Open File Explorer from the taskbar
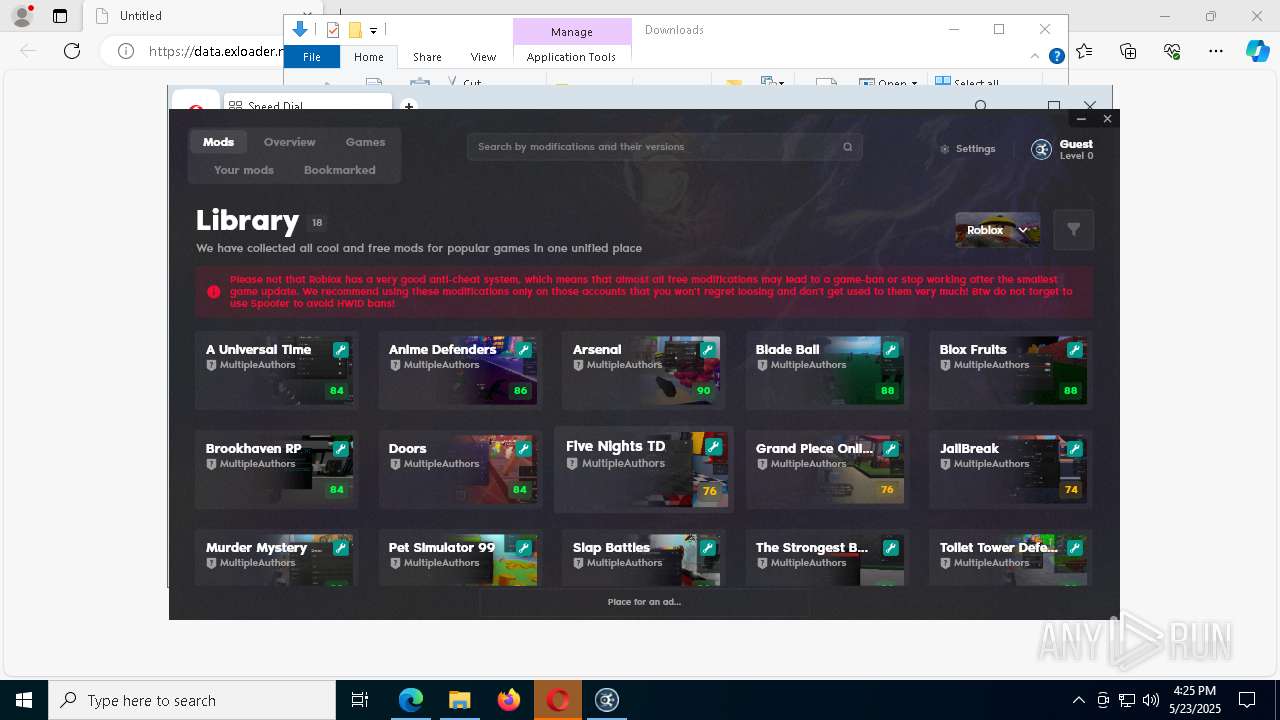Viewport: 1280px width, 720px height. pyautogui.click(x=459, y=700)
